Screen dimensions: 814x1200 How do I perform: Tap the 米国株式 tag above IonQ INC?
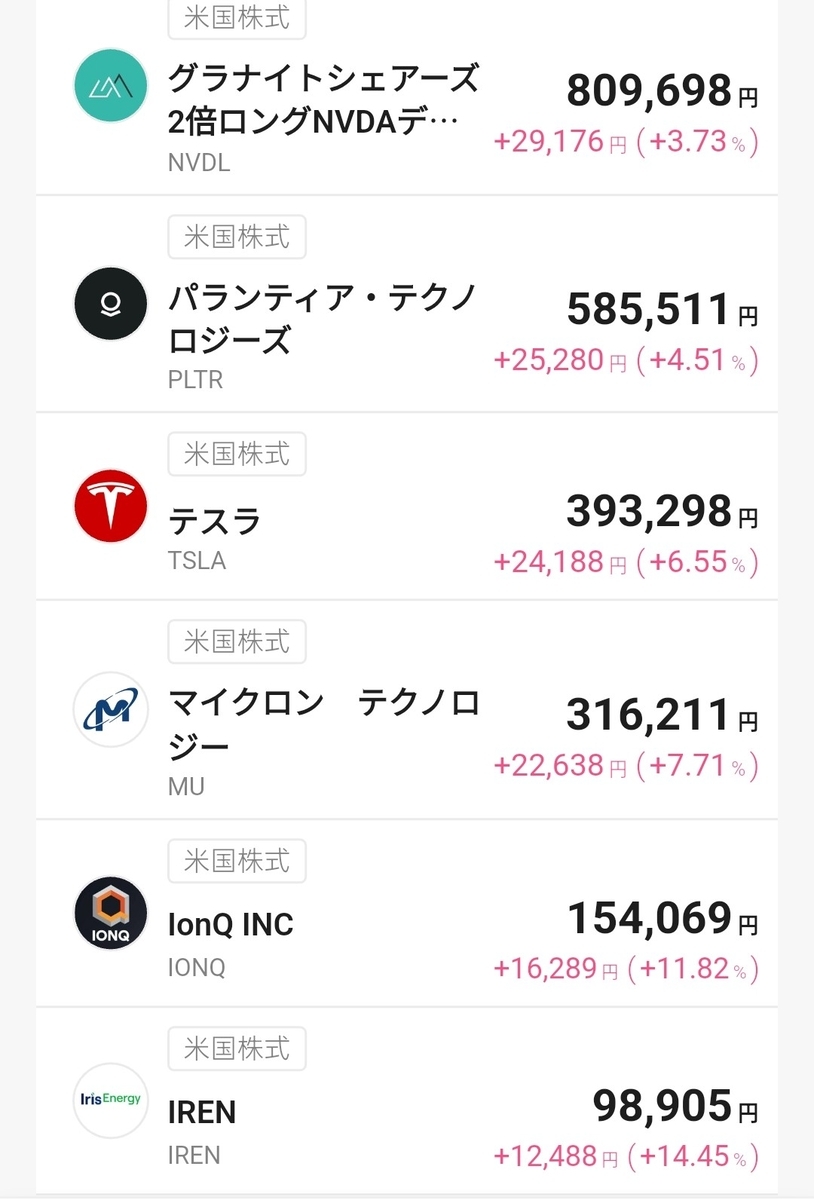[x=237, y=860]
